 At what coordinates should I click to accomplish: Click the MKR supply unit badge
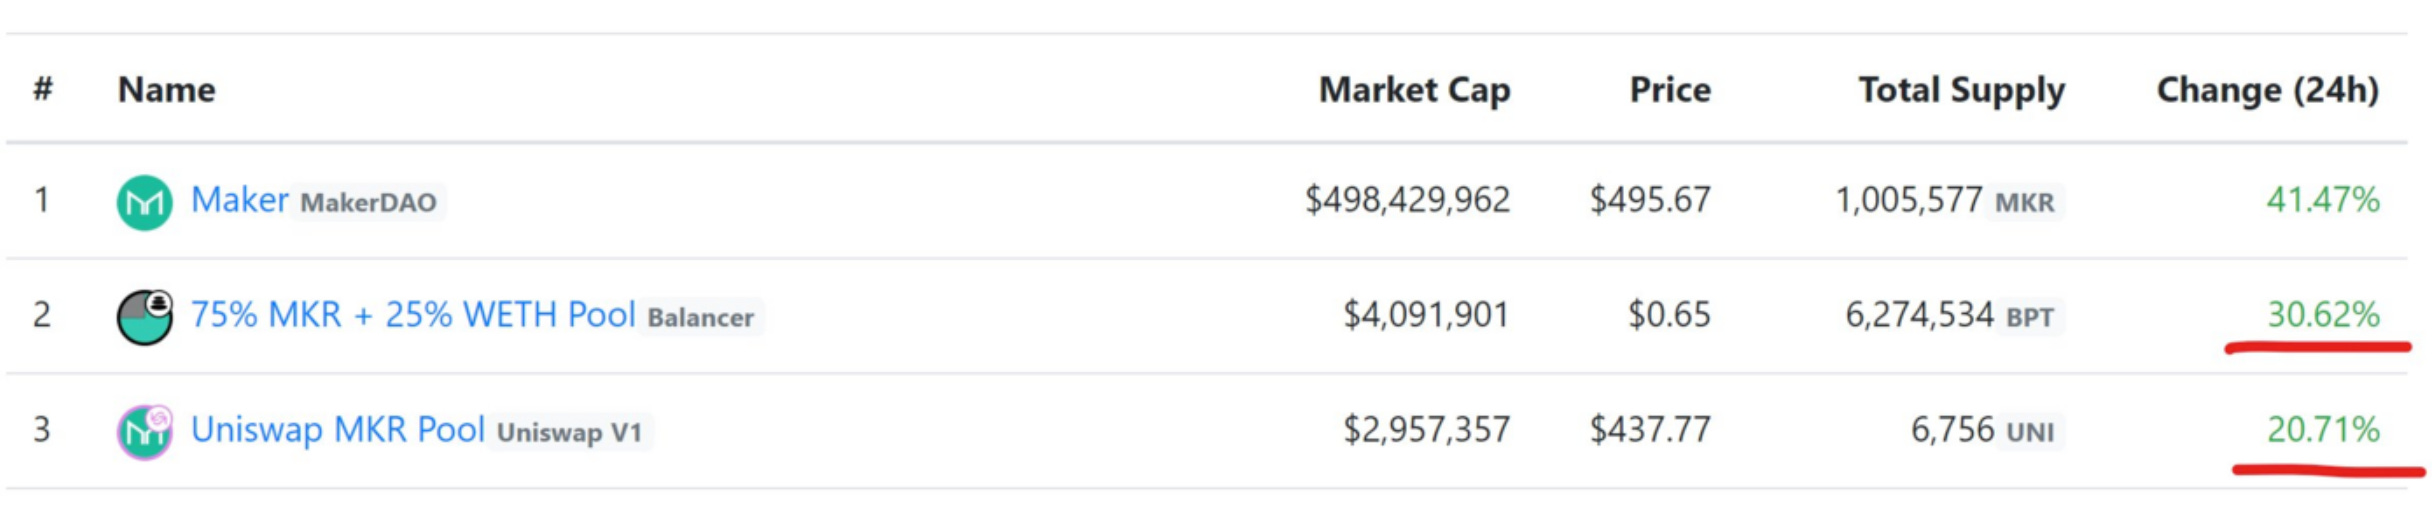click(2025, 203)
